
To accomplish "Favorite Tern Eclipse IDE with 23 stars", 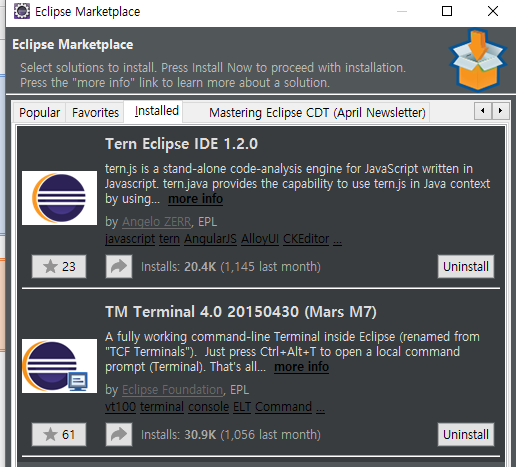I will tap(59, 267).
